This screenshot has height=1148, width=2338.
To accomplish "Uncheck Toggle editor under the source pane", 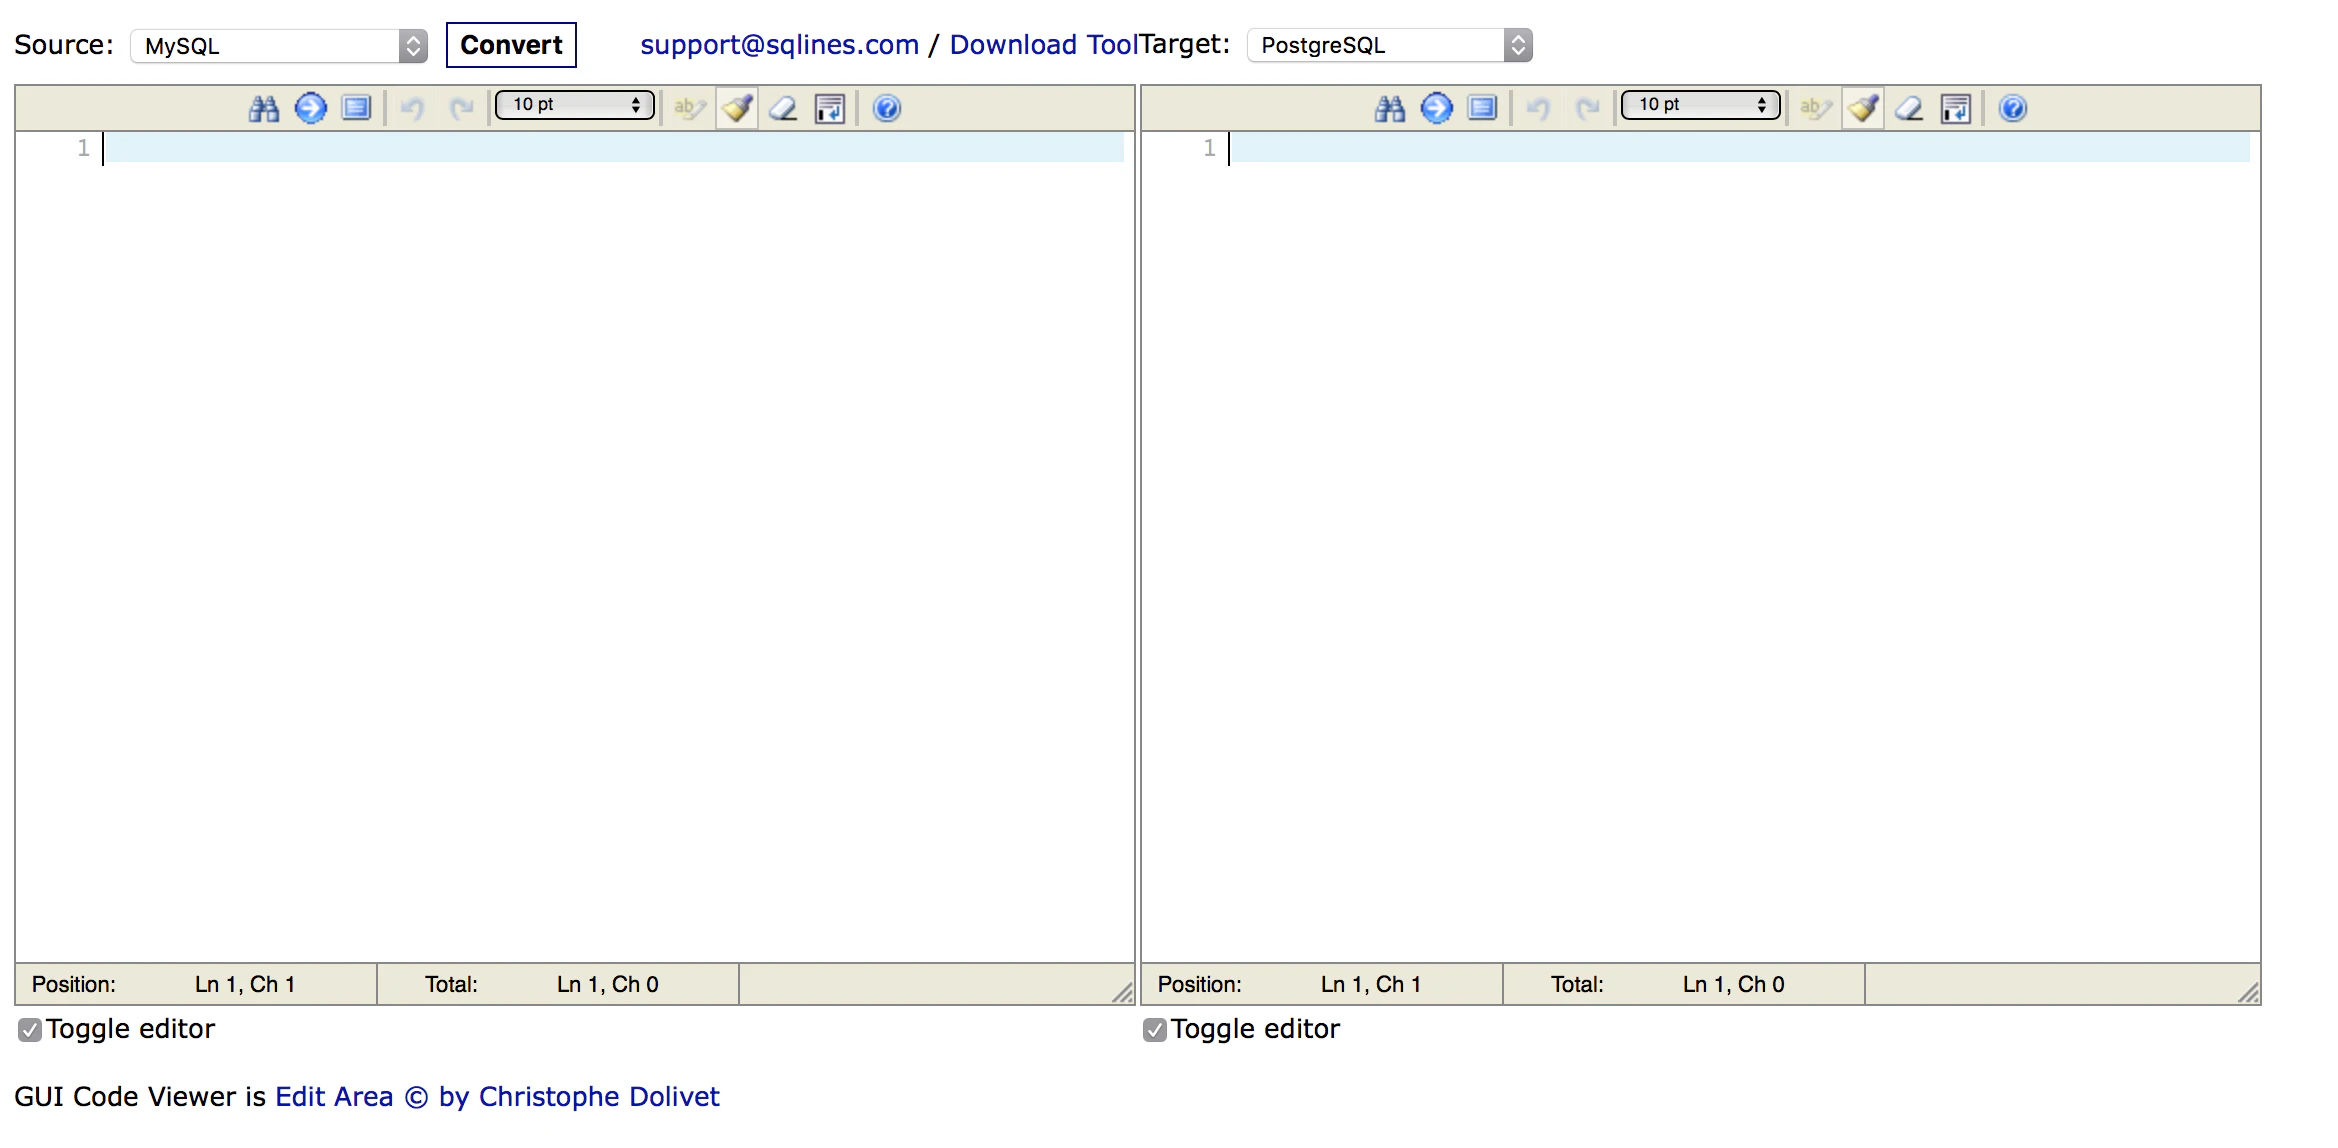I will click(x=30, y=1030).
